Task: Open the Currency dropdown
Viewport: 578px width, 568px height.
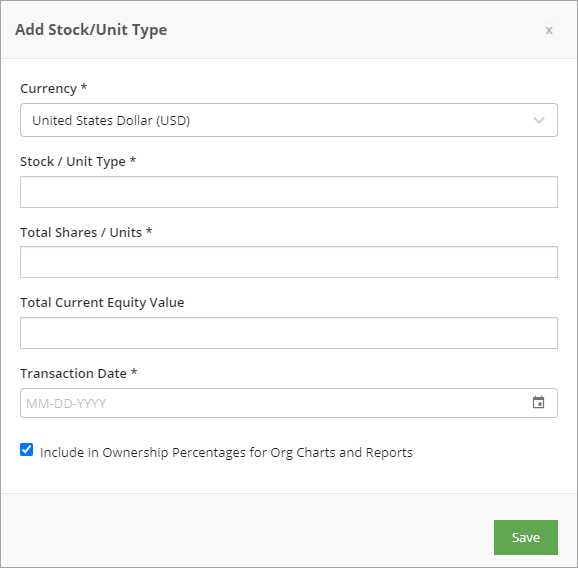Action: point(289,120)
